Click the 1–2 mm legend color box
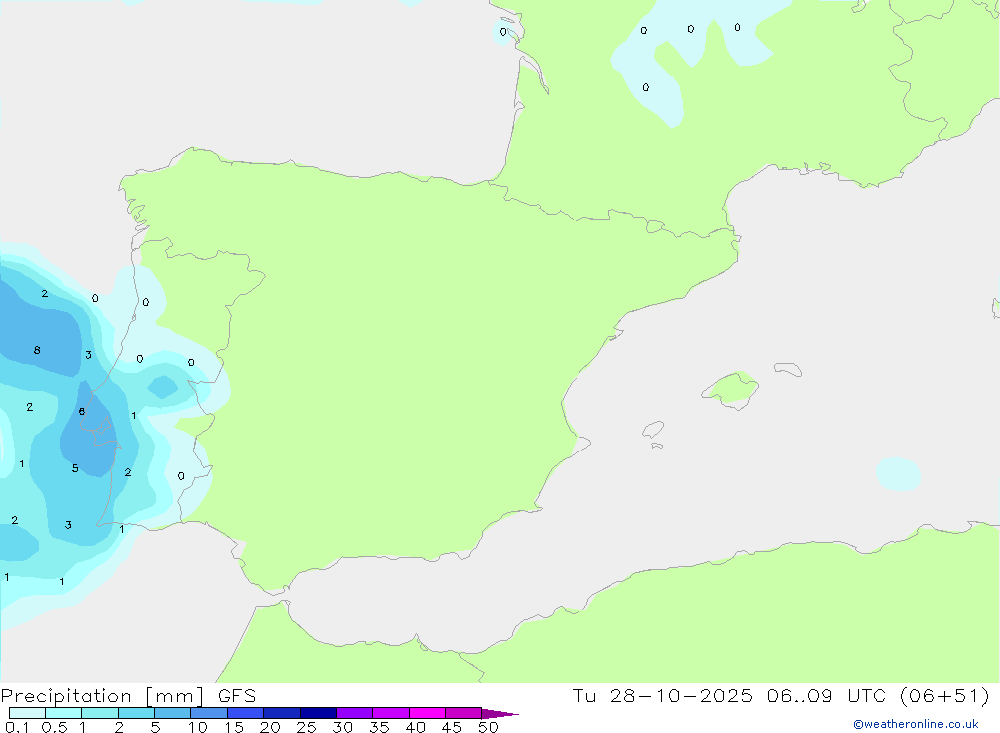 [x=99, y=713]
